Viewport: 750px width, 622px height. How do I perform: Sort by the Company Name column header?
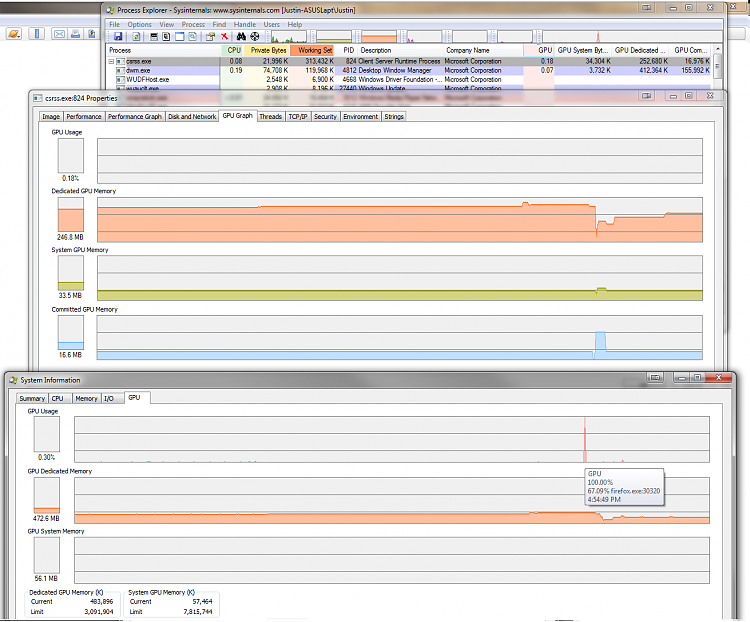point(483,50)
